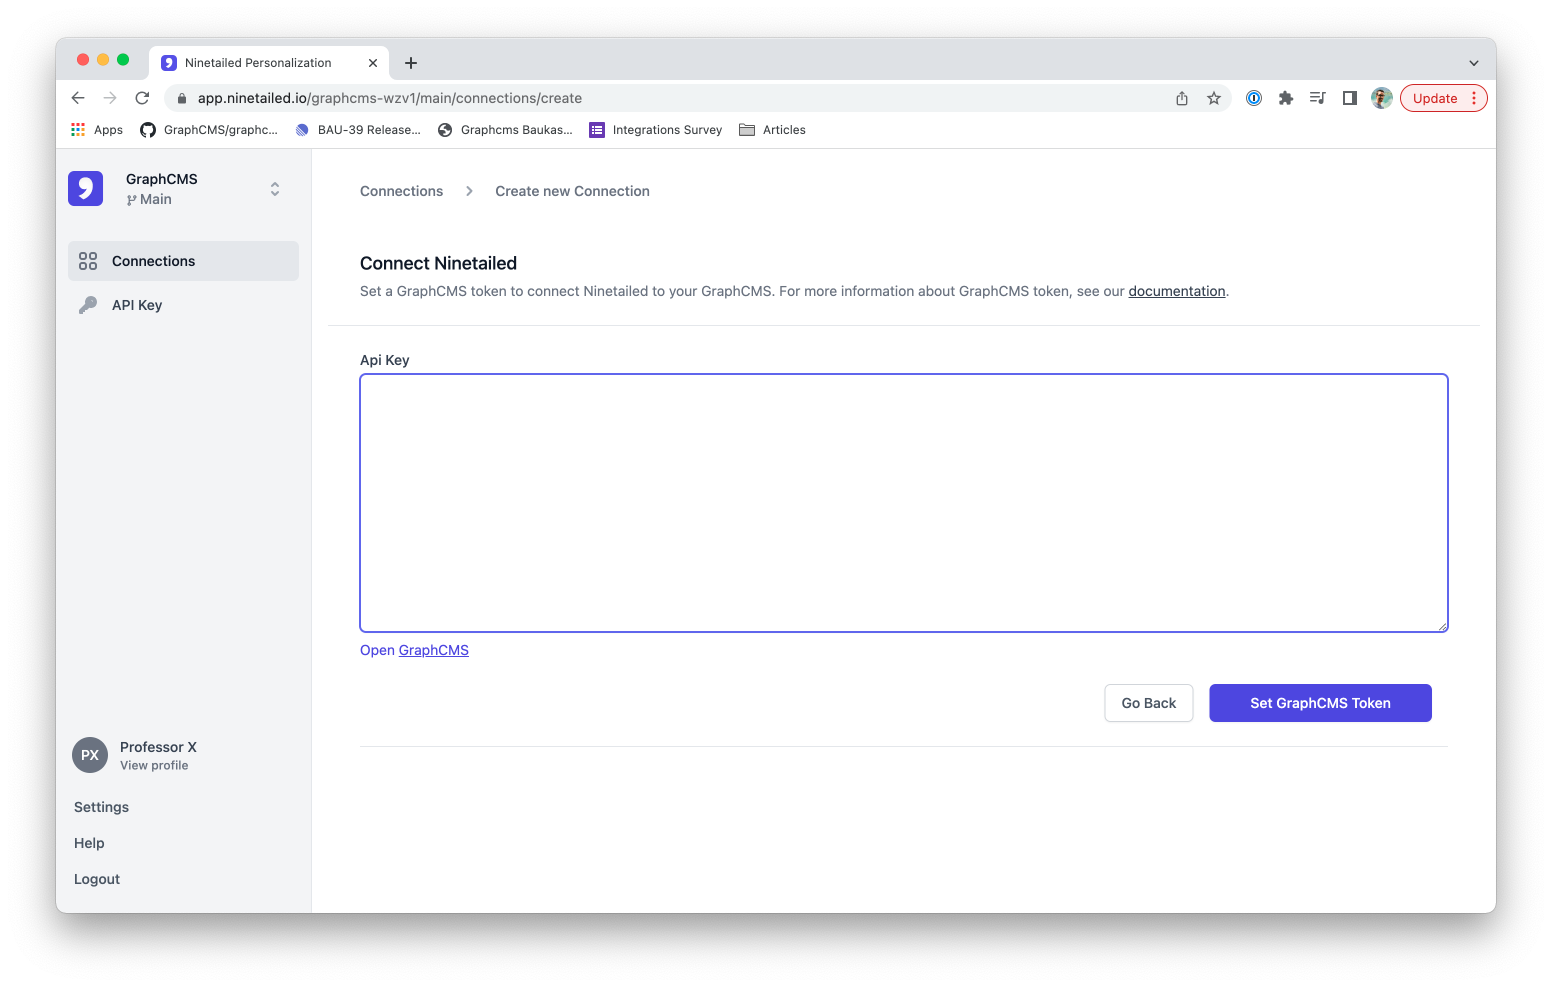Open the browser extensions puzzle icon
The width and height of the screenshot is (1552, 987).
1286,98
